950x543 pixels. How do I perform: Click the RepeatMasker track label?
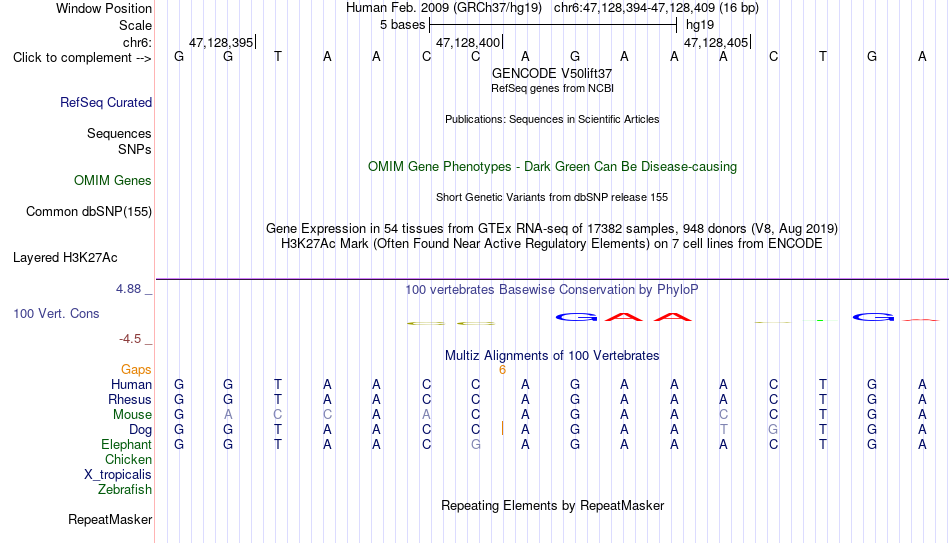pyautogui.click(x=110, y=519)
